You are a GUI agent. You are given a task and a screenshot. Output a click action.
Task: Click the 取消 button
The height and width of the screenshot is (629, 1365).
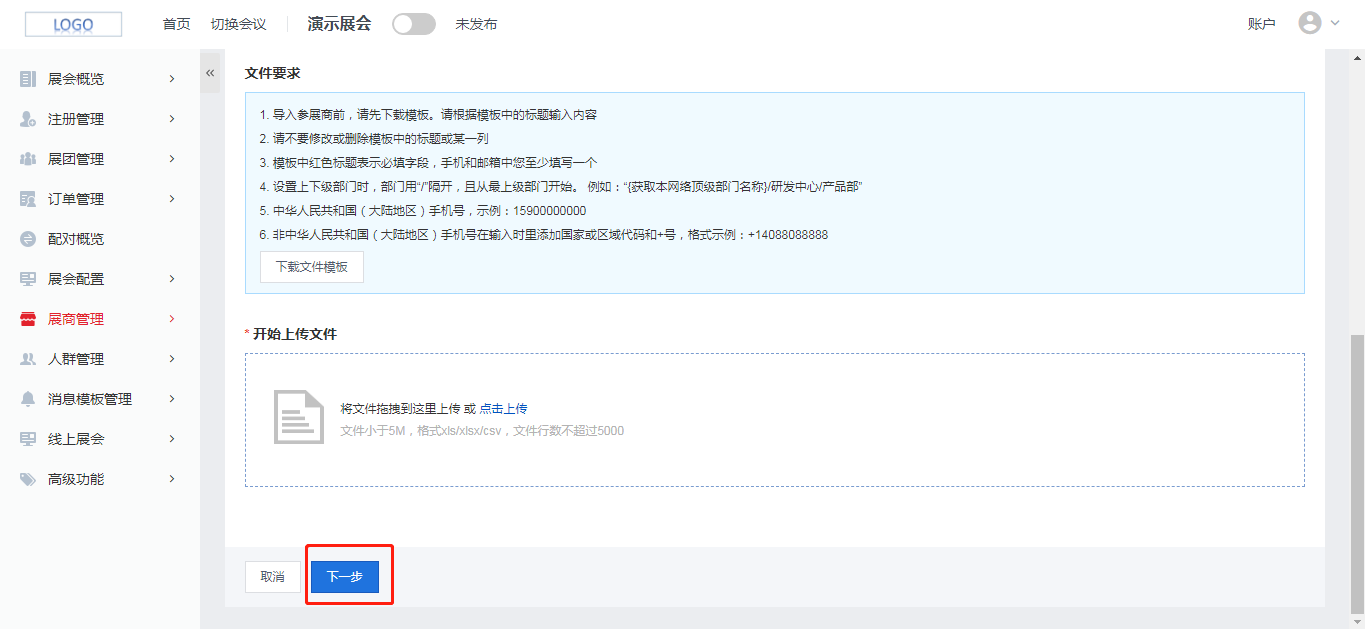point(273,577)
